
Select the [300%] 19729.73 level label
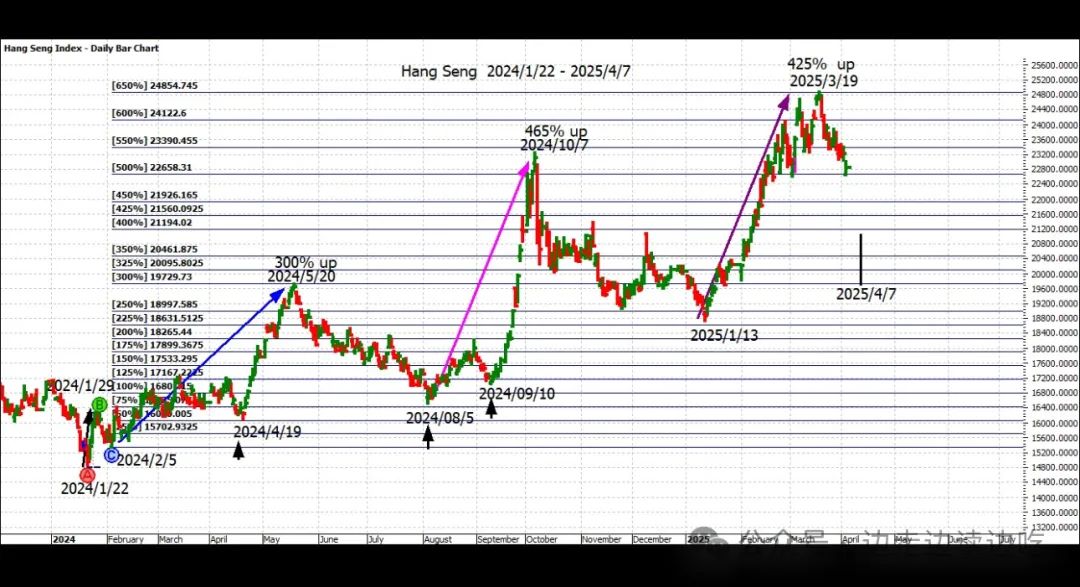click(x=152, y=277)
